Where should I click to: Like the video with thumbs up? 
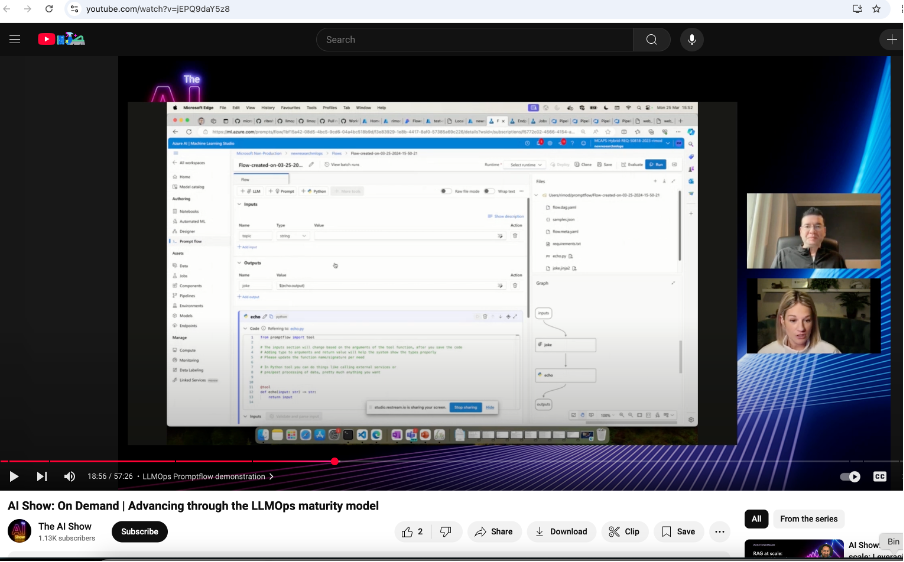click(x=411, y=531)
